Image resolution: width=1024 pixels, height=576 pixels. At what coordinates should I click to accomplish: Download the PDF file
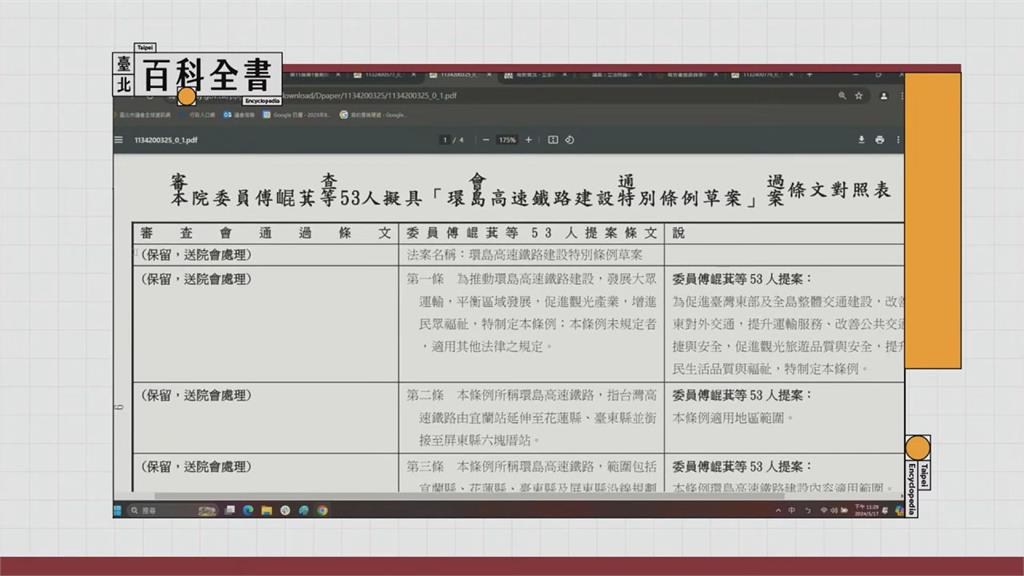861,140
